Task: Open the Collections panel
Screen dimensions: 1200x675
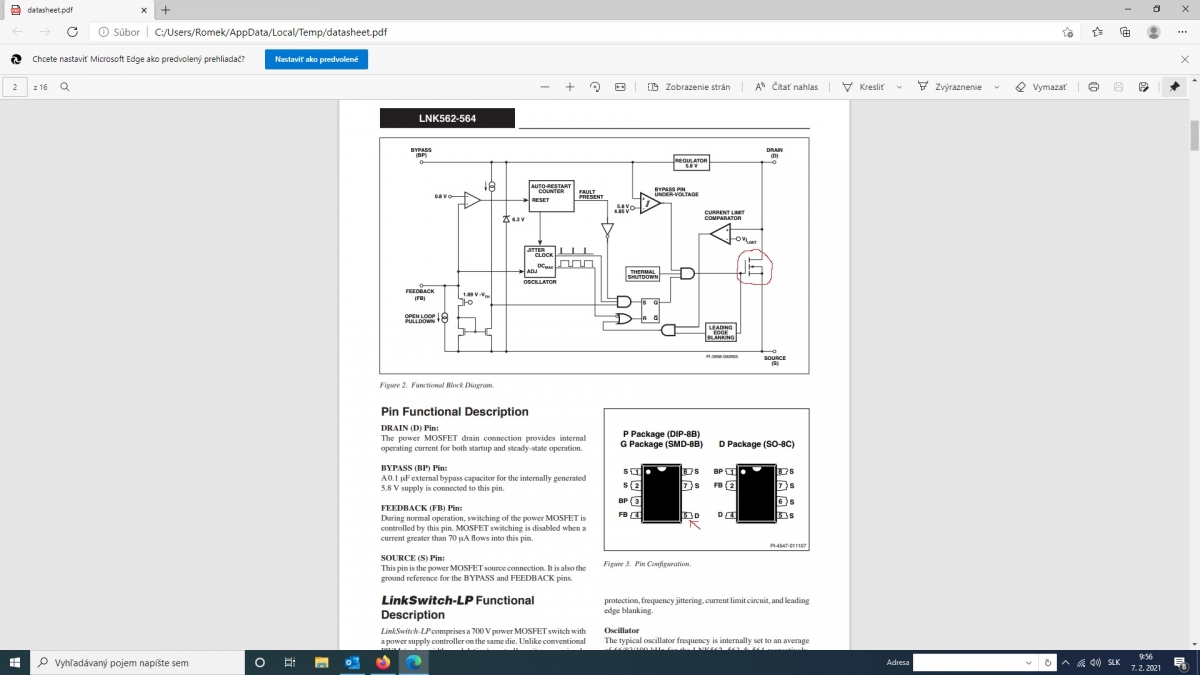Action: pyautogui.click(x=1125, y=32)
